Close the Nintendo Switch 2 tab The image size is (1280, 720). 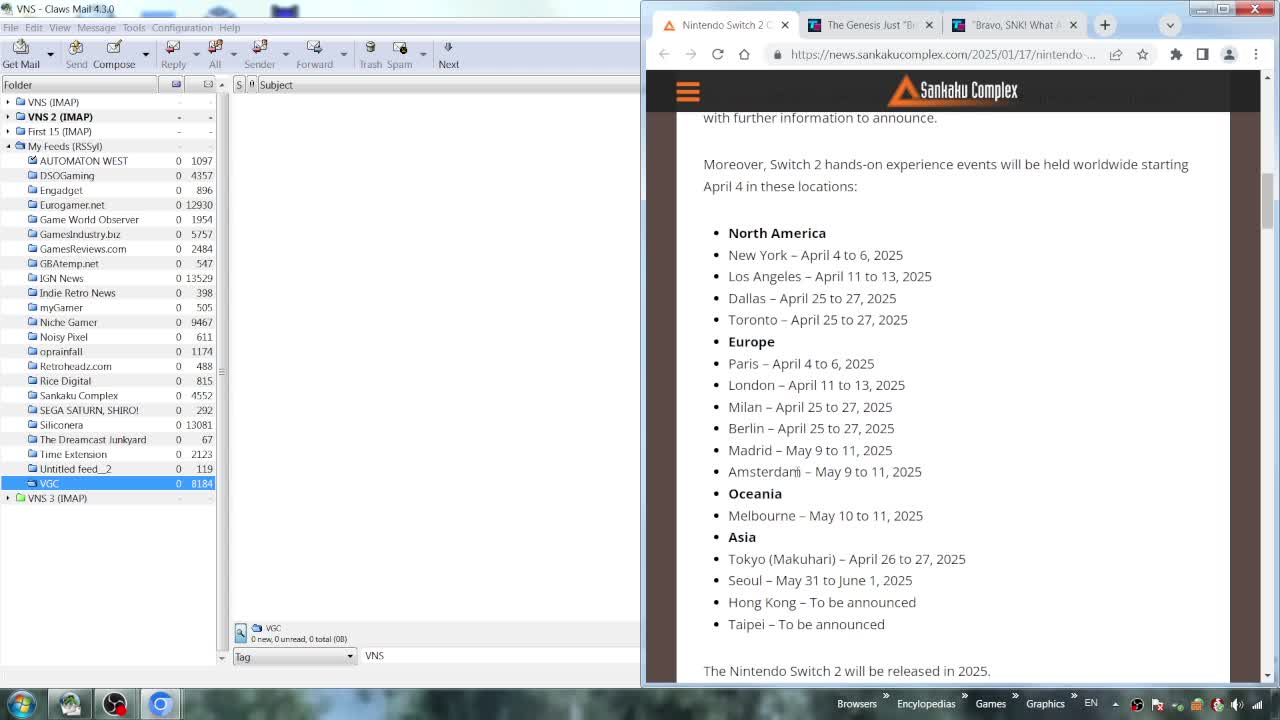coord(785,25)
